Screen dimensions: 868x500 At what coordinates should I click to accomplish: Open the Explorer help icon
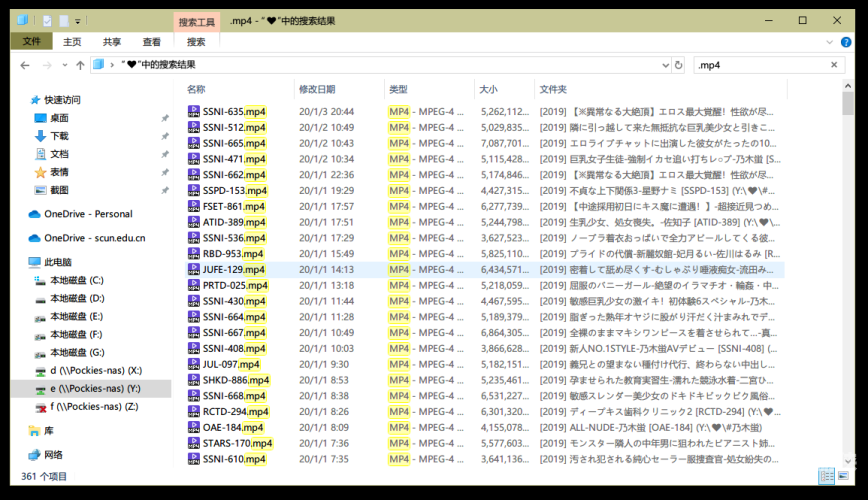click(x=846, y=42)
